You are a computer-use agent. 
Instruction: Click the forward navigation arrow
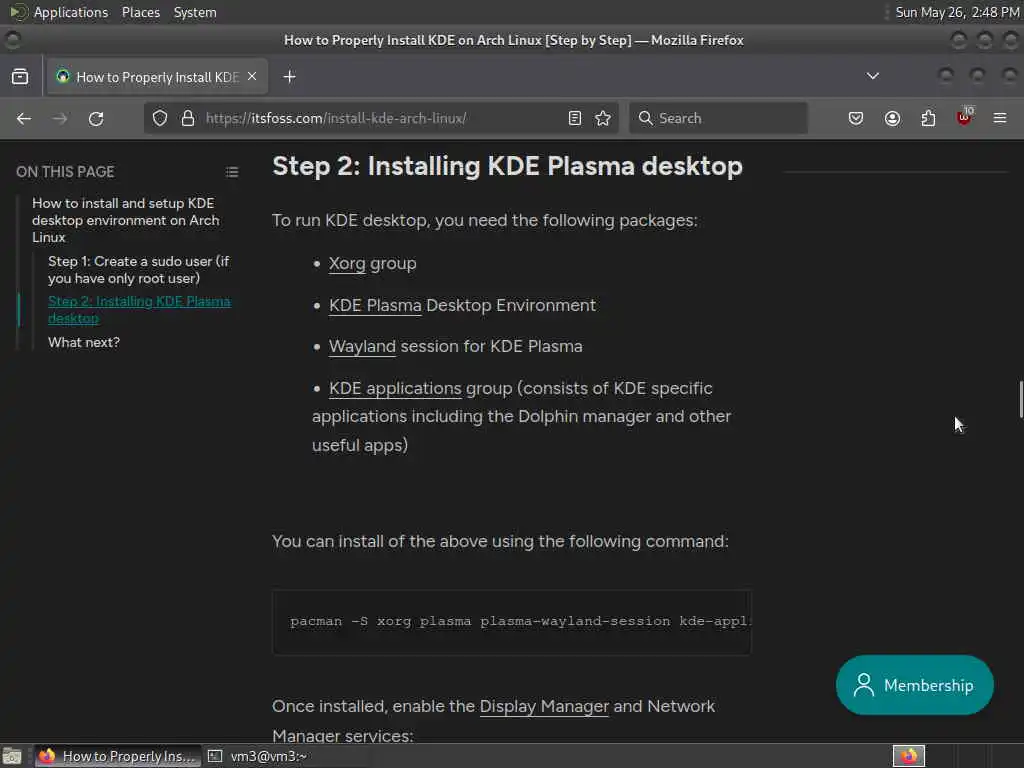(x=60, y=118)
